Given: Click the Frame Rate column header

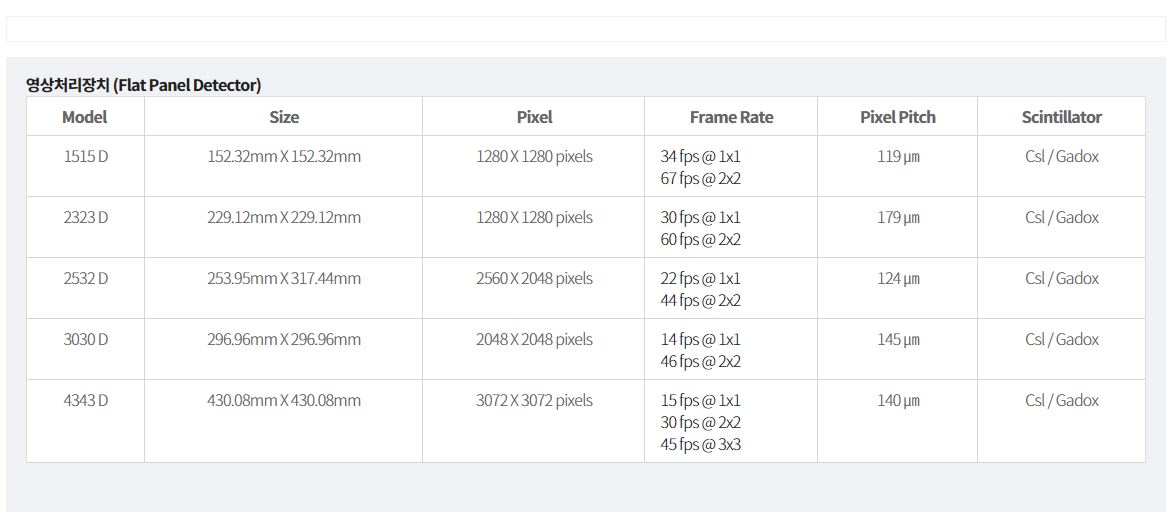Looking at the screenshot, I should [x=731, y=117].
